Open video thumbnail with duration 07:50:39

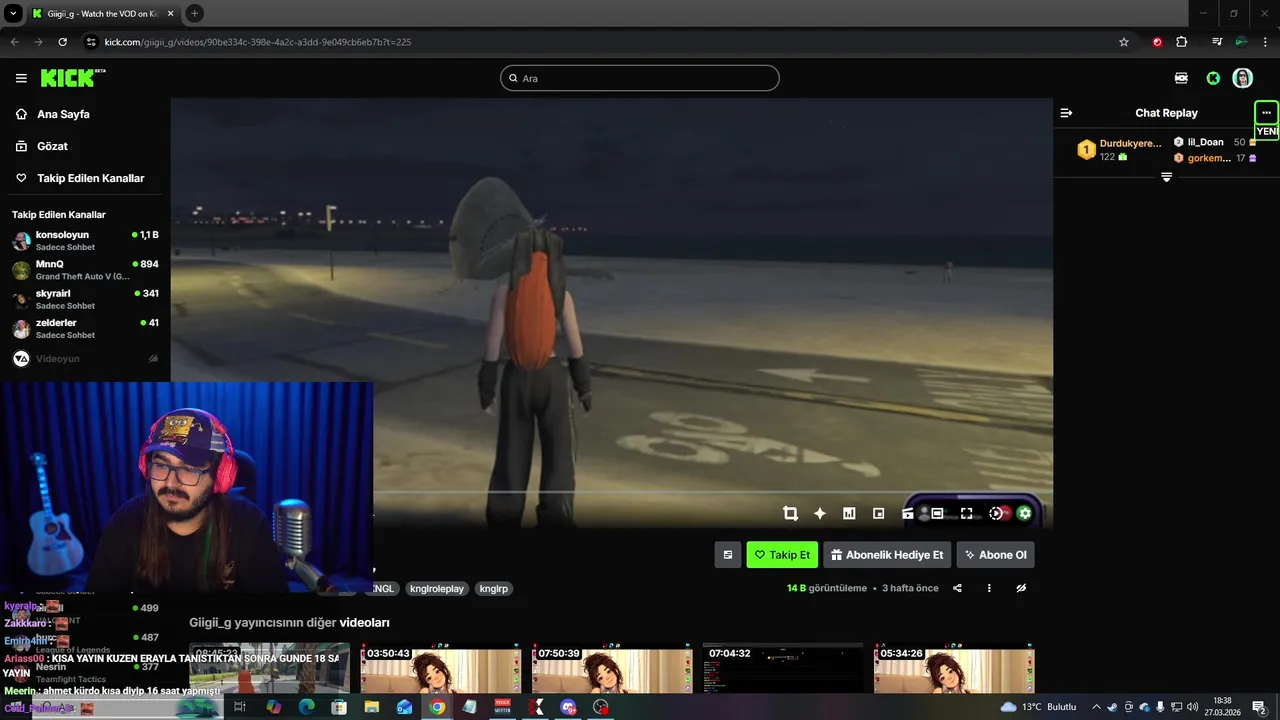point(612,668)
